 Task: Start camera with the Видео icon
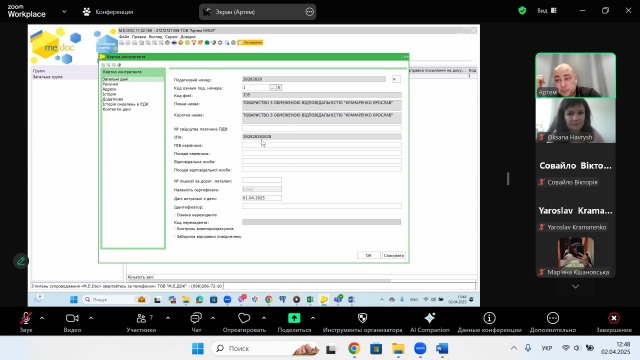(72, 318)
